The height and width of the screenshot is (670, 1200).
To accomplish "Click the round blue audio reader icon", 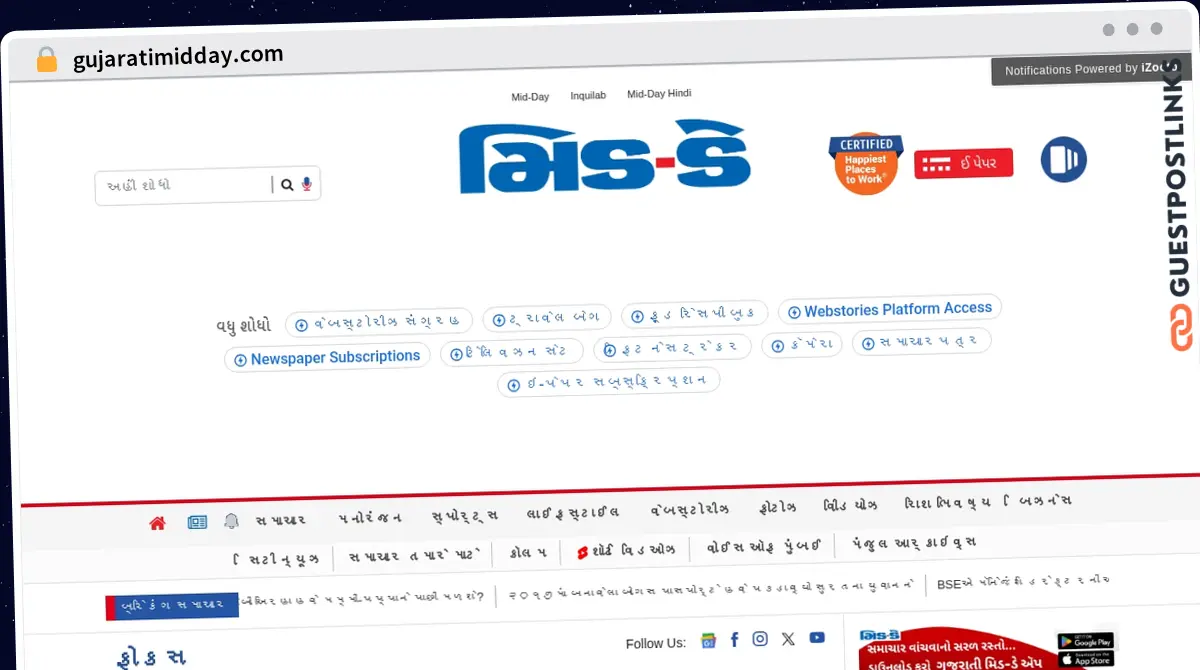I will [1063, 159].
